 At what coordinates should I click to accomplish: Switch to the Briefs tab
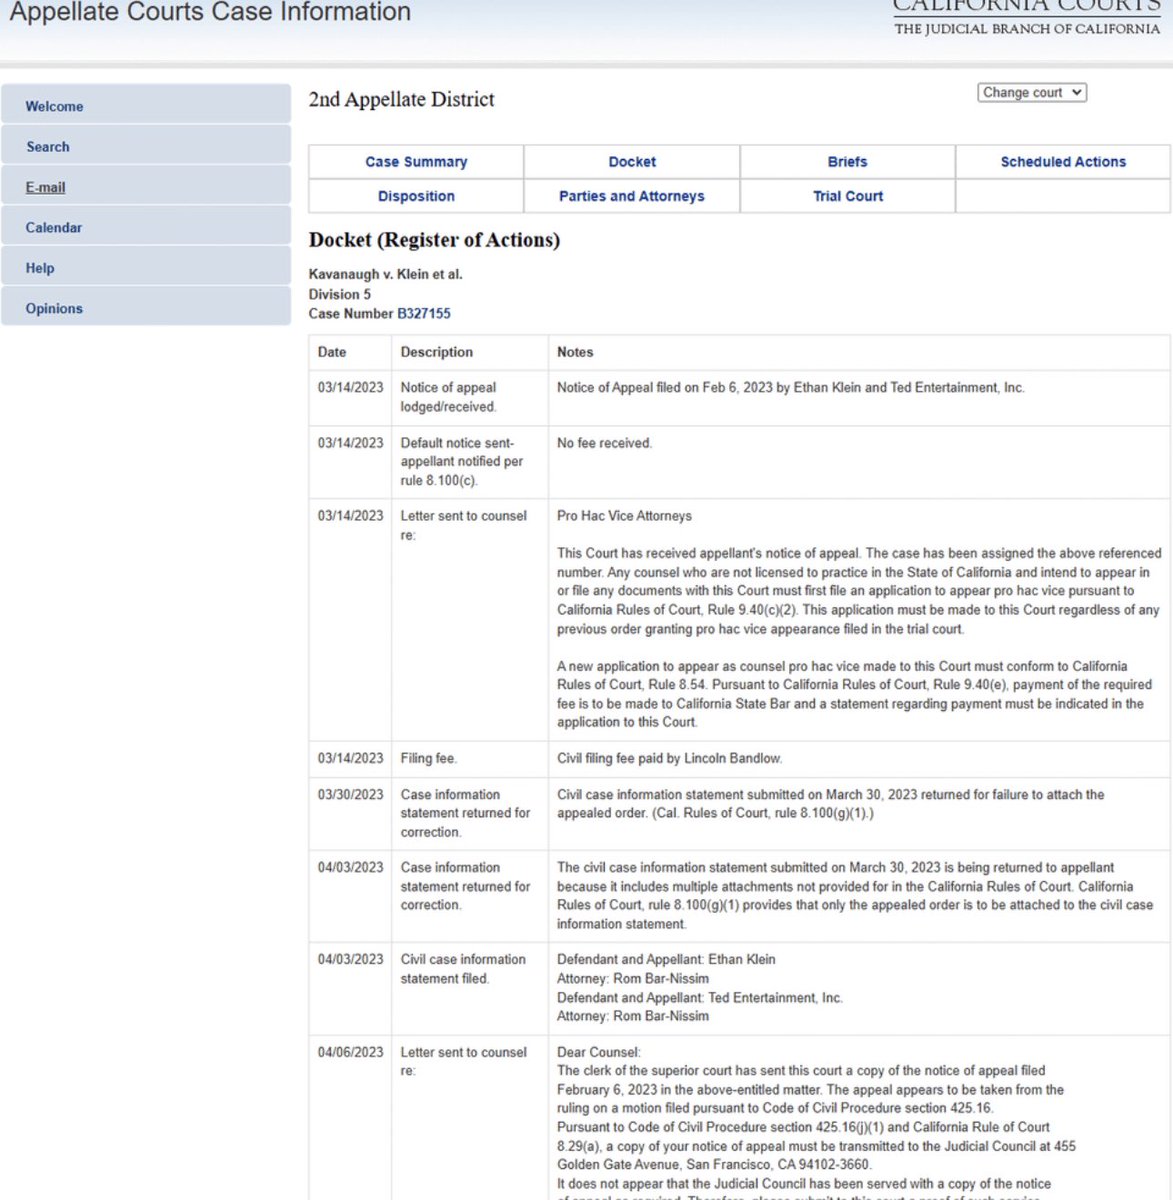(x=848, y=162)
